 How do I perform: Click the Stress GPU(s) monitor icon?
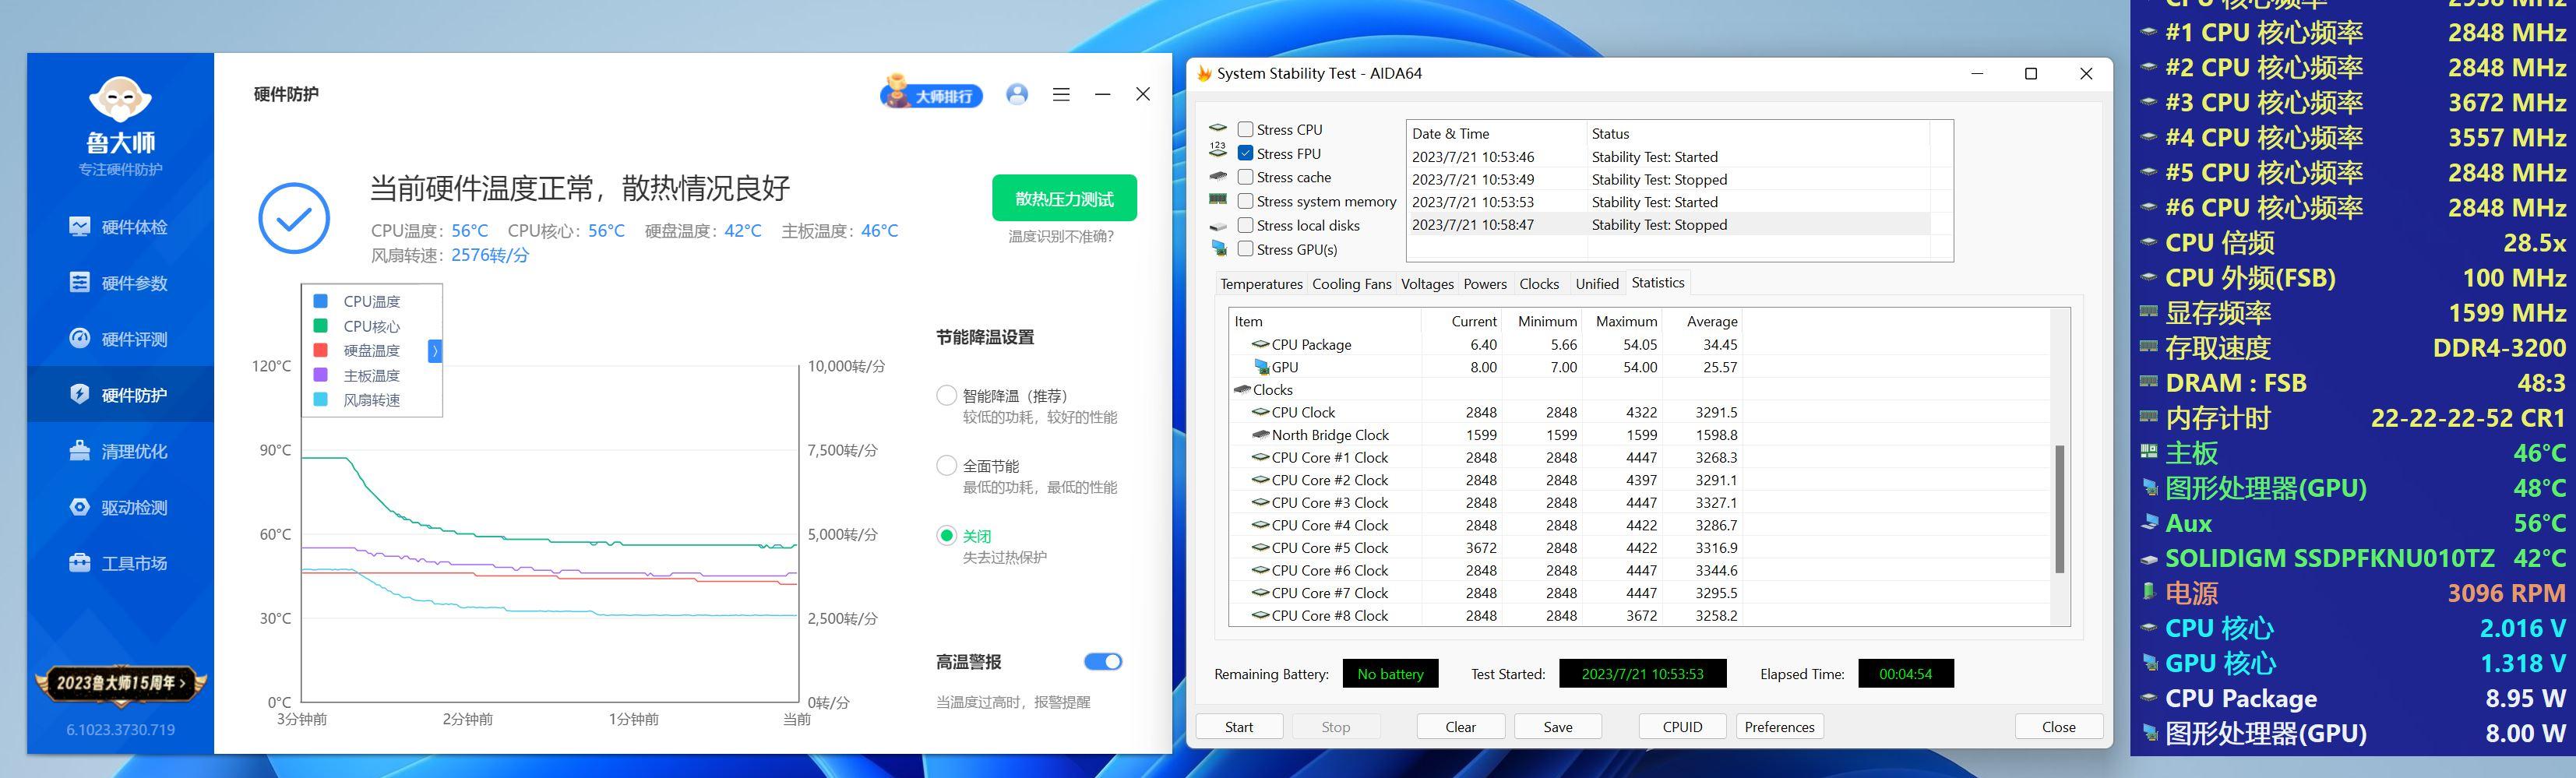[x=1217, y=248]
